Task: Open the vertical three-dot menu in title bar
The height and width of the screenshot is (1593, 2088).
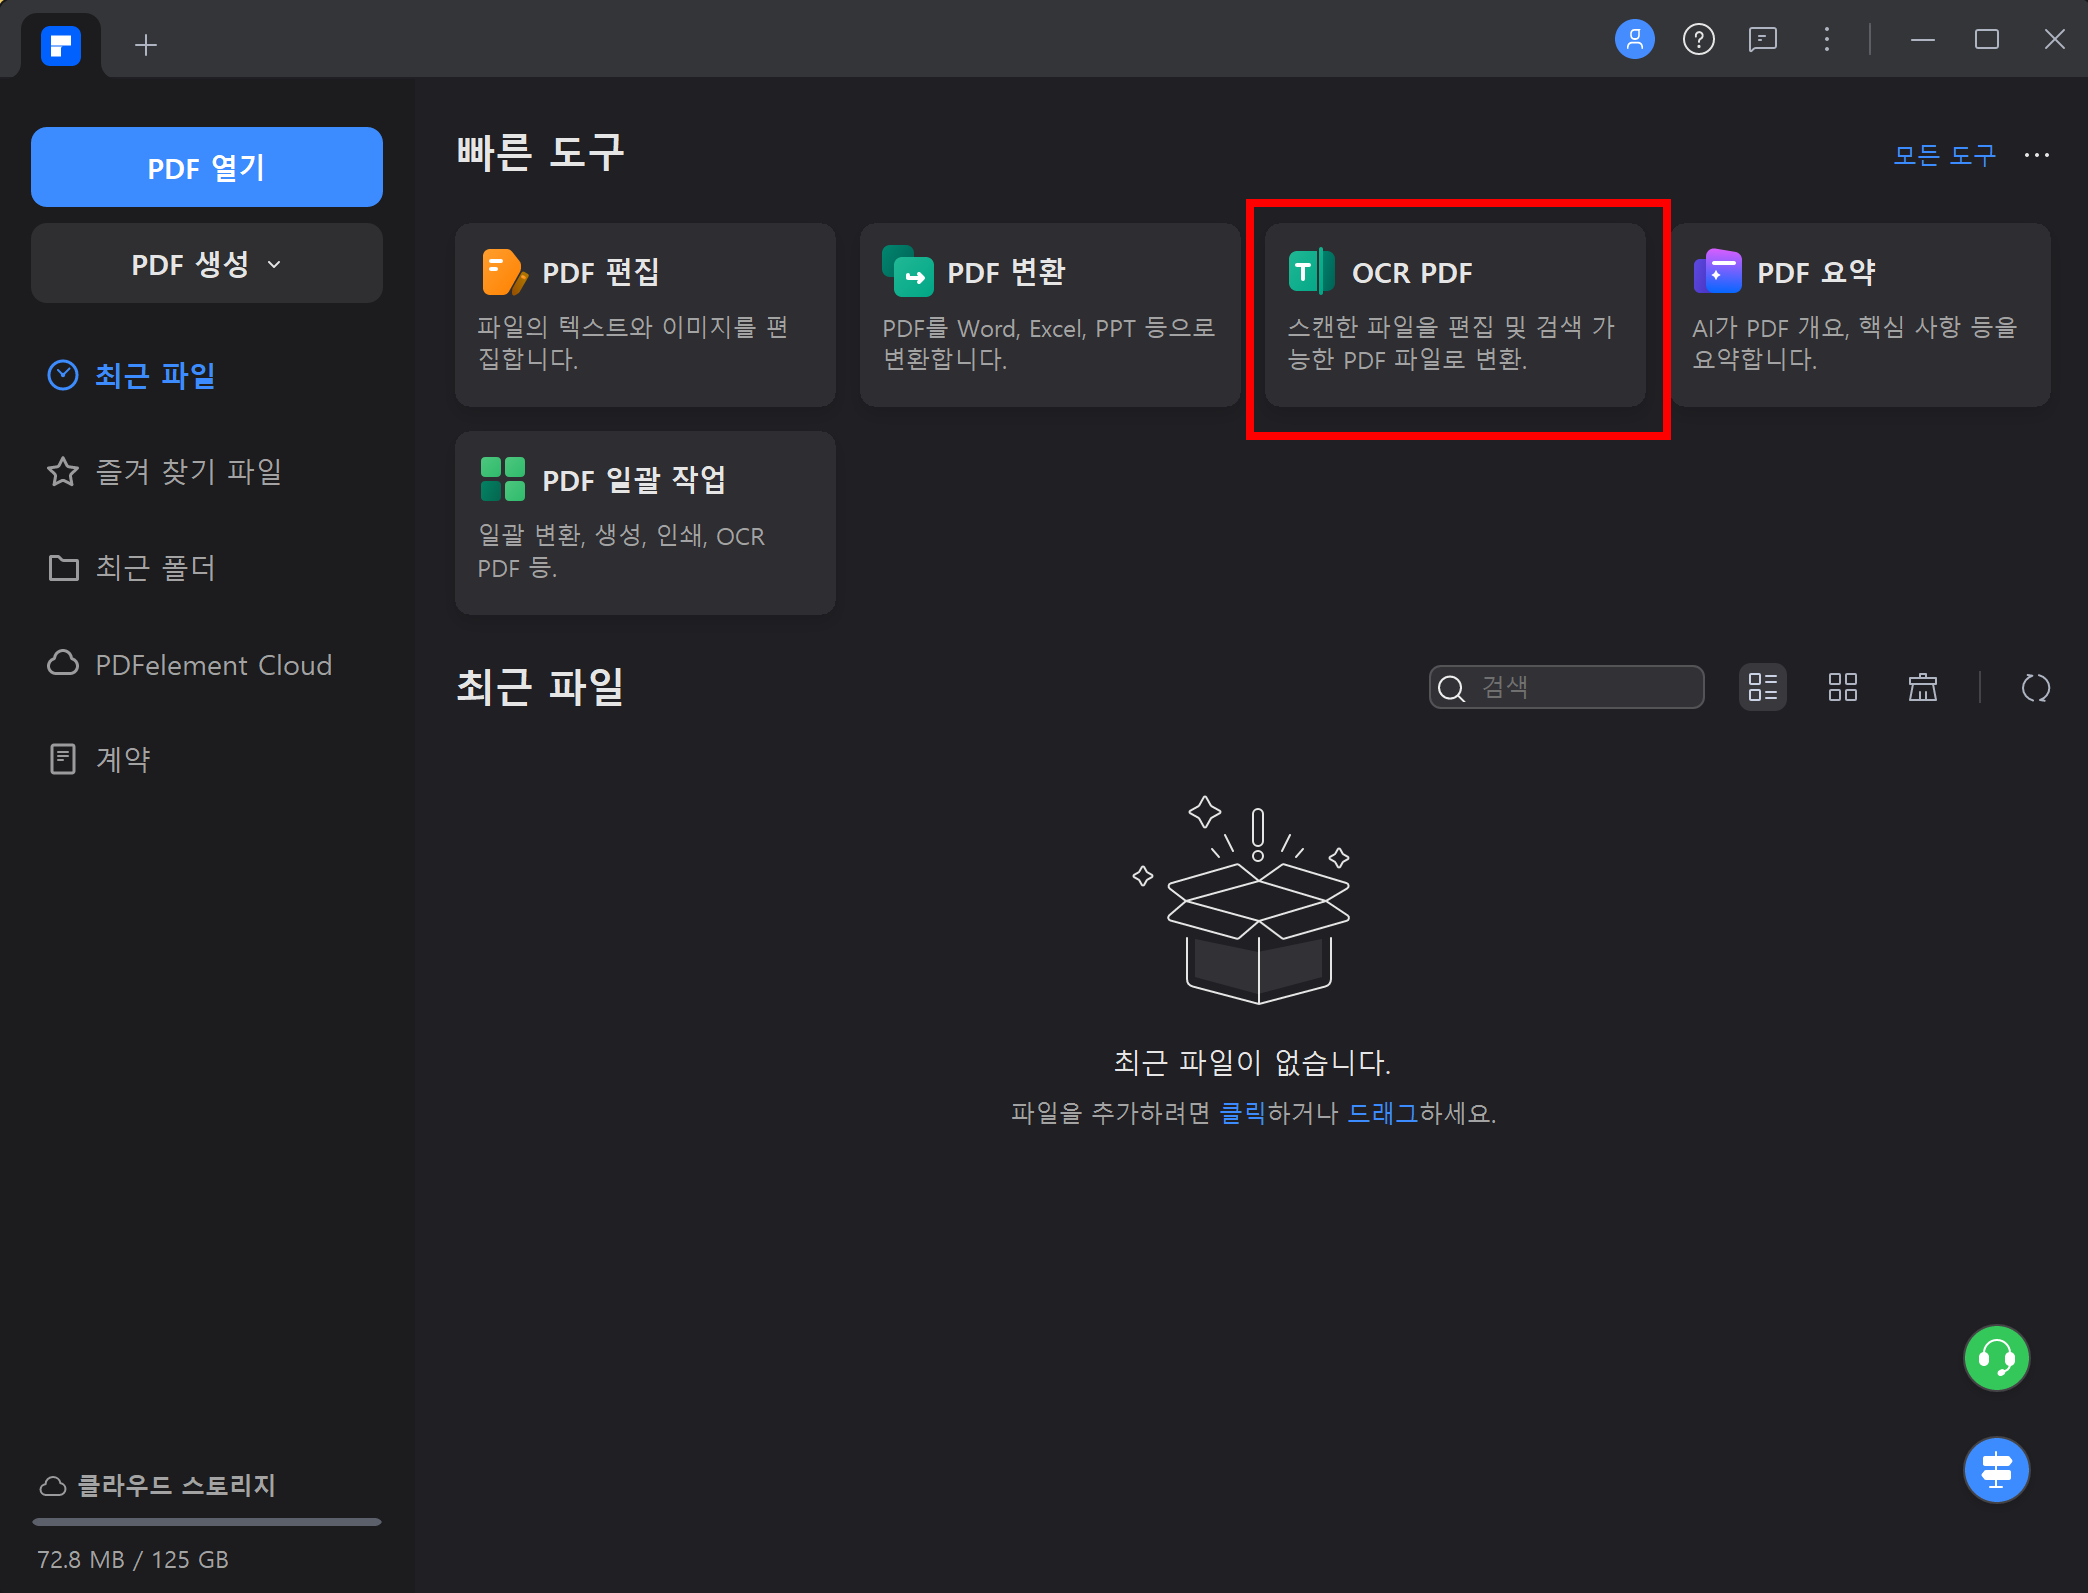Action: pos(1826,39)
